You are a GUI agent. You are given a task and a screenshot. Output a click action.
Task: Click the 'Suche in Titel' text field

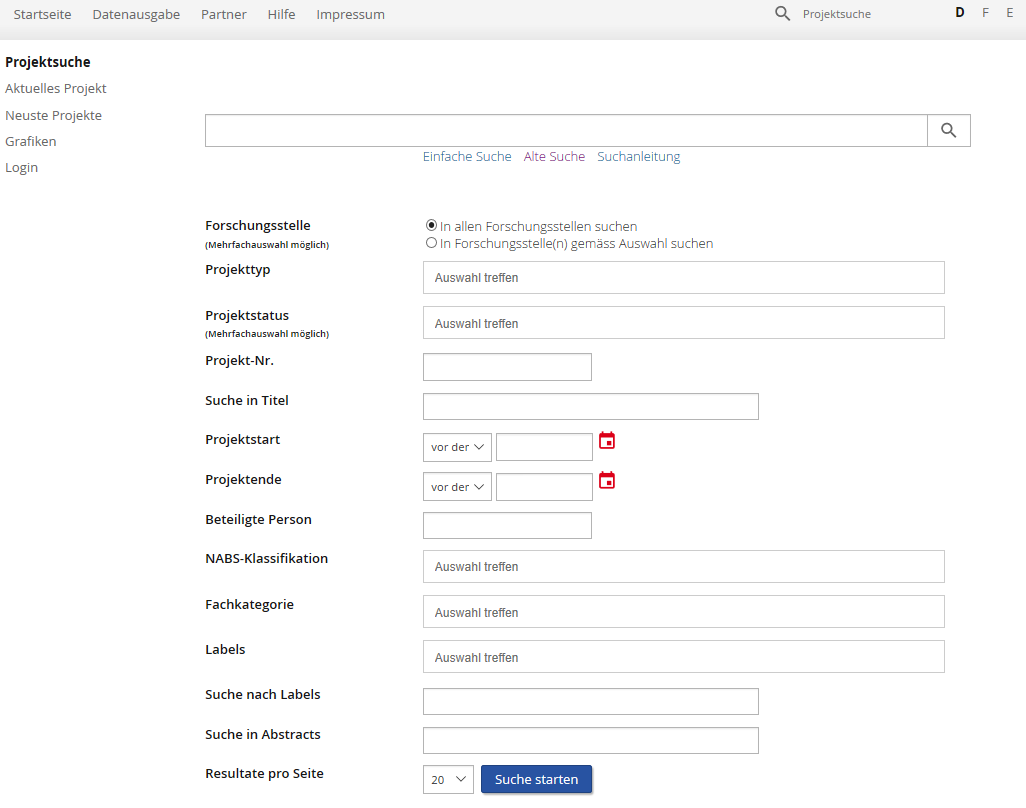590,406
